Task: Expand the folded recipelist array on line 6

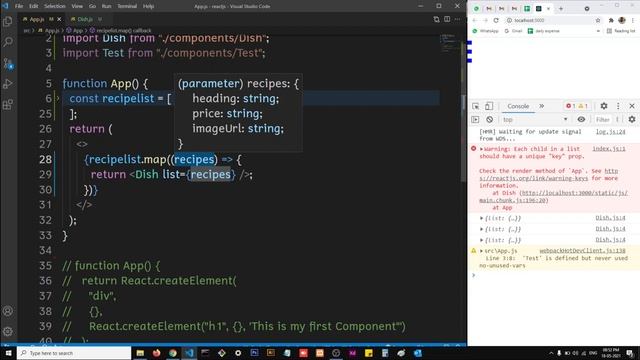Action: [x=58, y=98]
